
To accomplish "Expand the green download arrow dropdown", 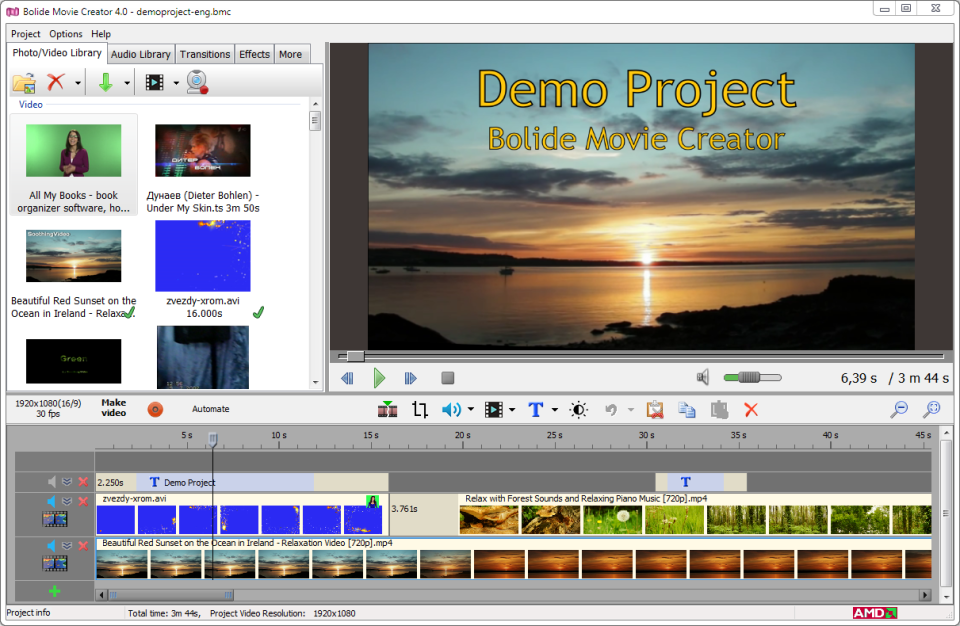I will tap(127, 83).
